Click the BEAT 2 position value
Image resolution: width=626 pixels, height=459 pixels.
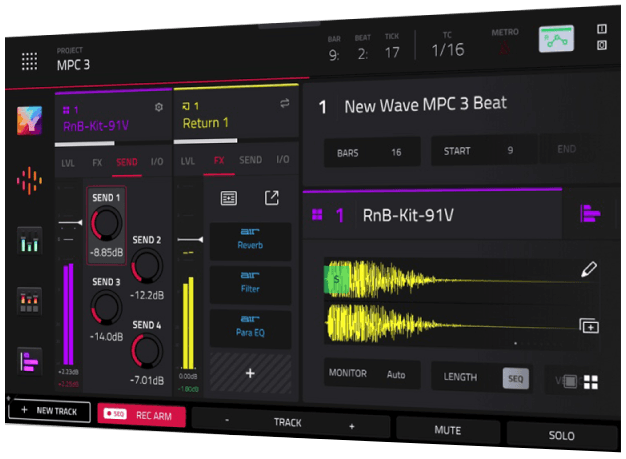[x=363, y=54]
